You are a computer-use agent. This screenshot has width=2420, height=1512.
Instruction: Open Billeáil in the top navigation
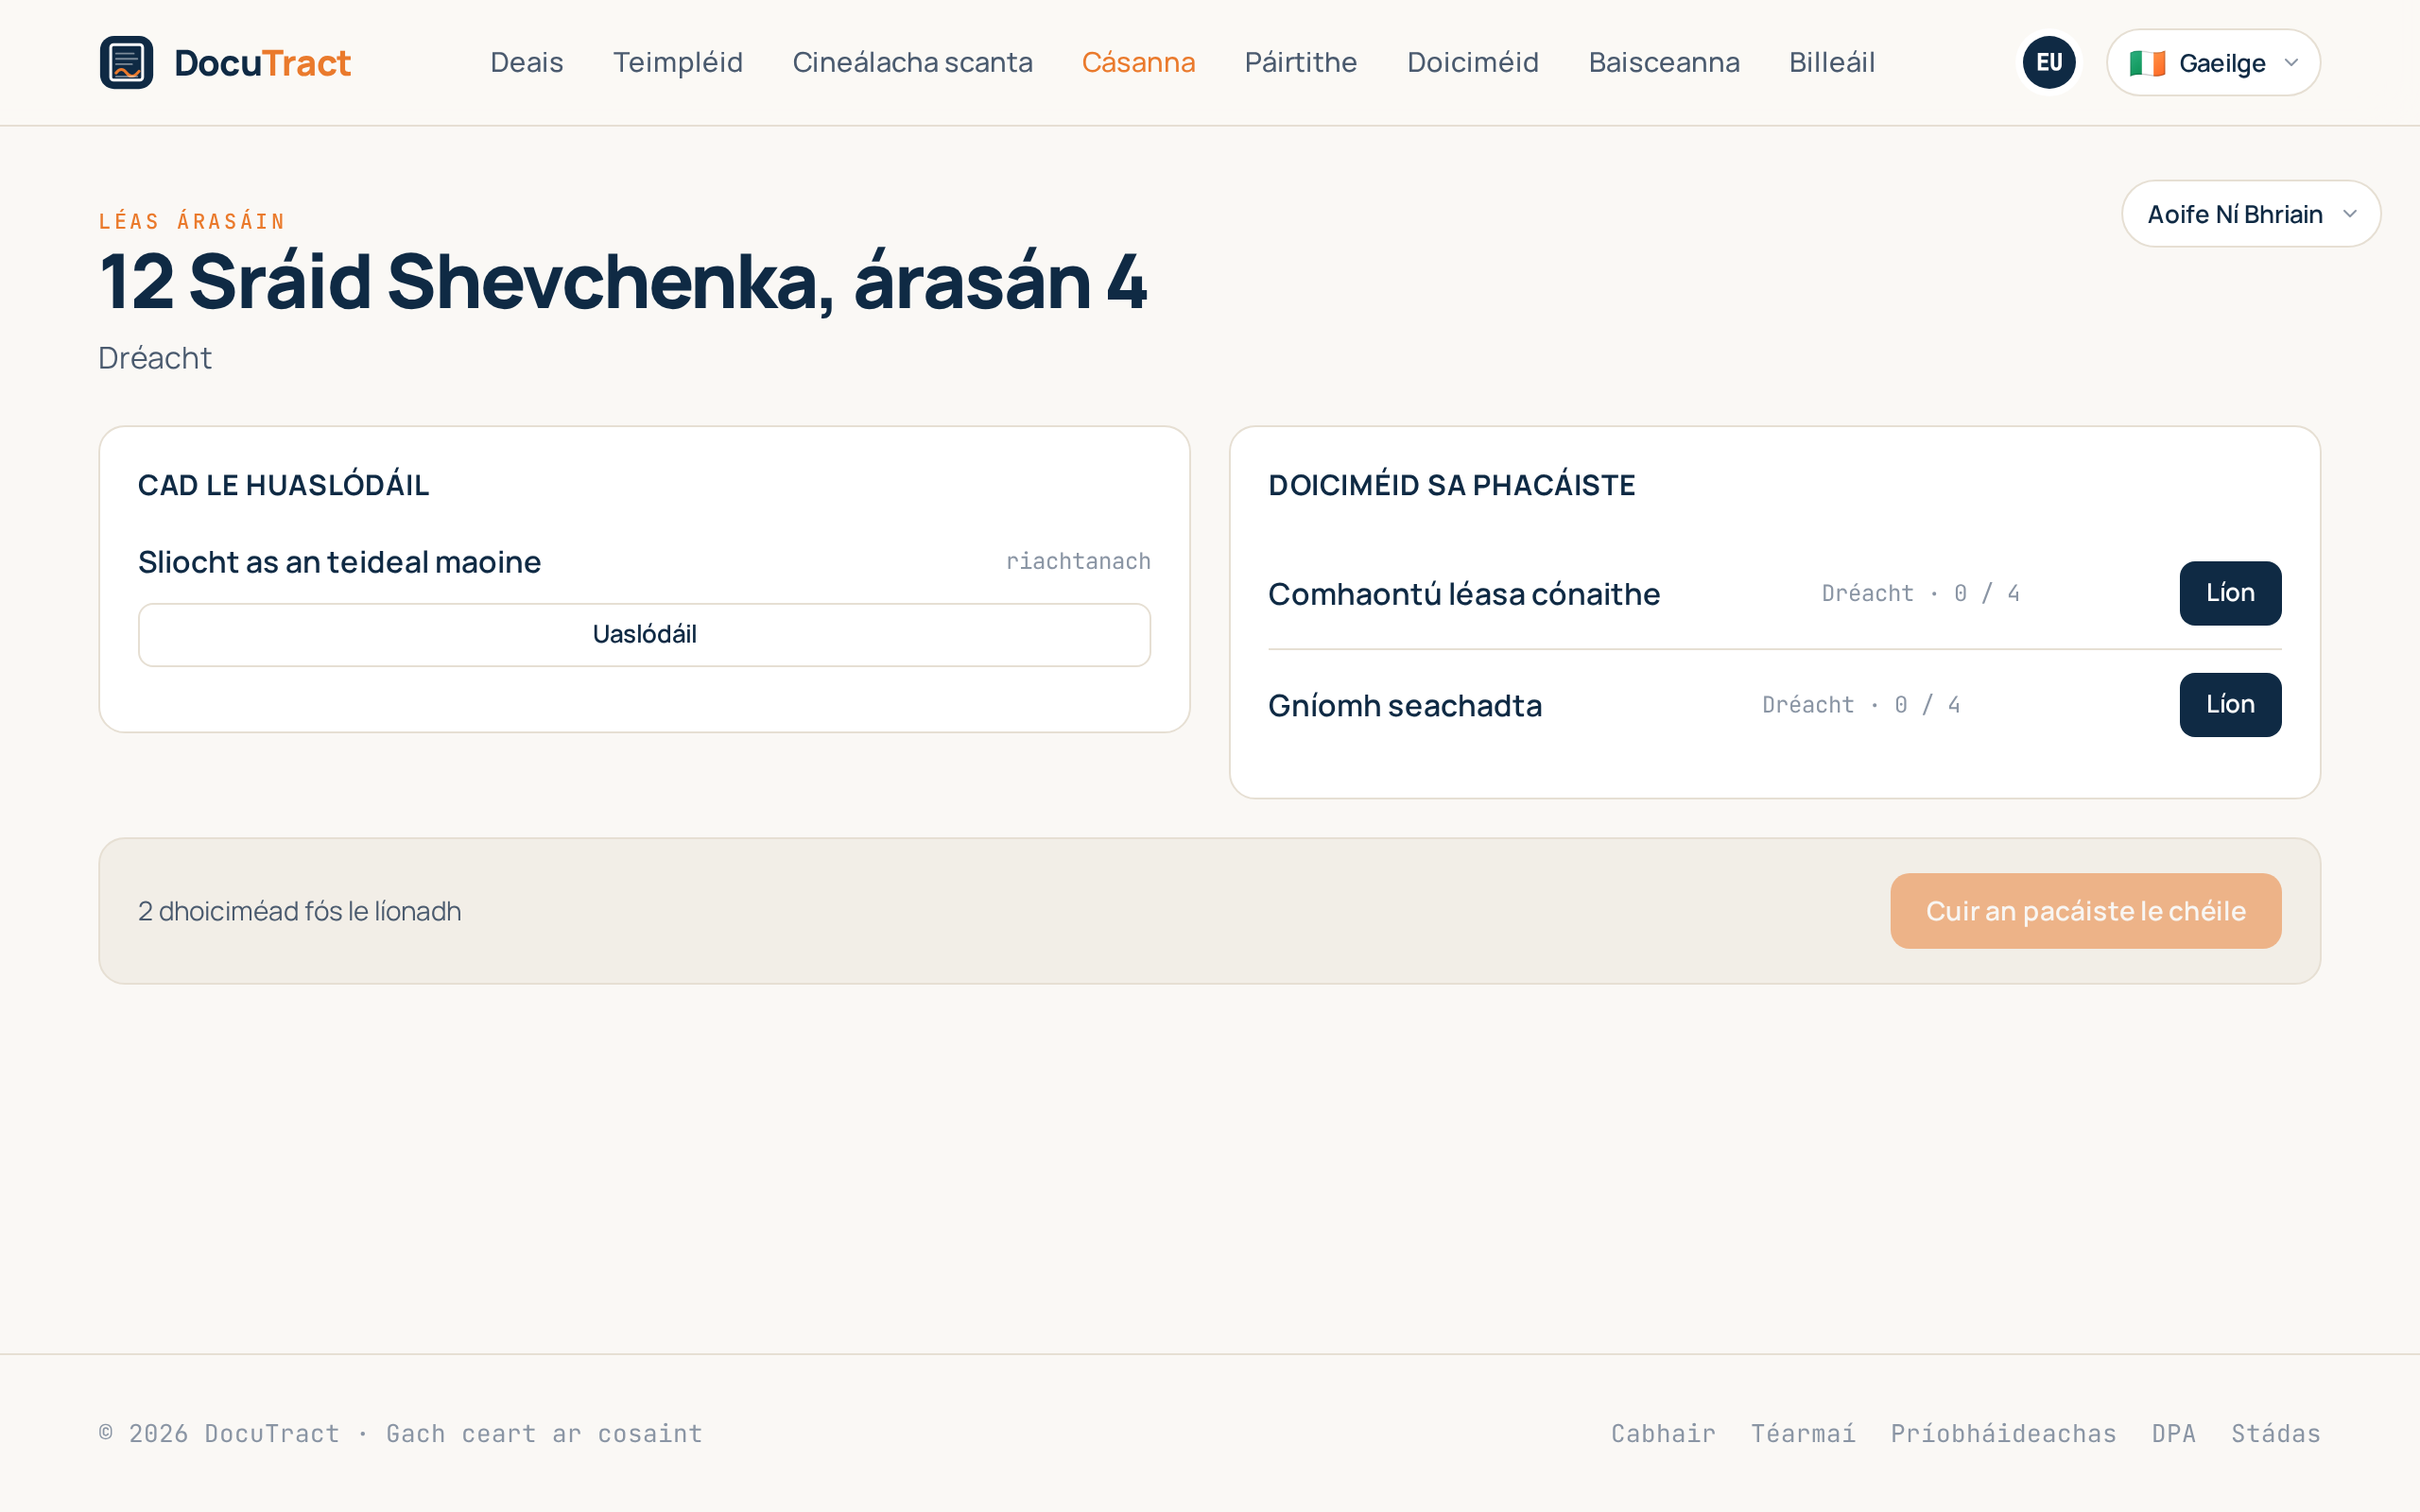point(1832,62)
